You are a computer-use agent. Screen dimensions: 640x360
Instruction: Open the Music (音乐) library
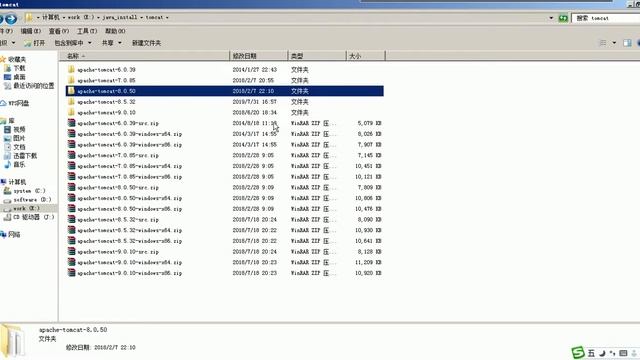tap(15, 164)
